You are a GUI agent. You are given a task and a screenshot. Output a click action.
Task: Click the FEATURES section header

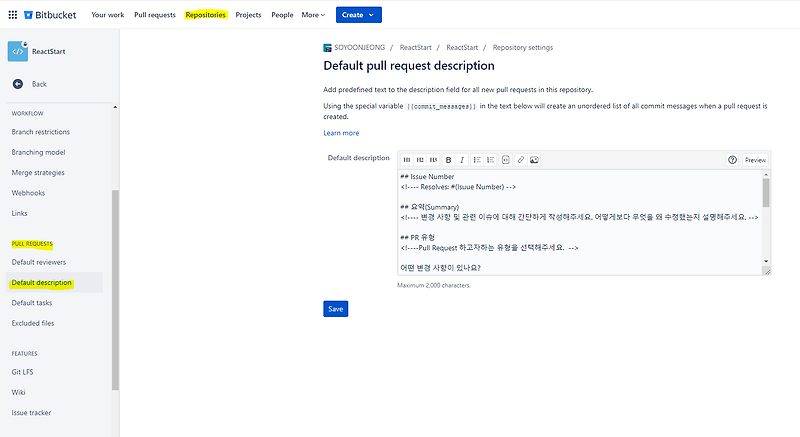point(24,353)
